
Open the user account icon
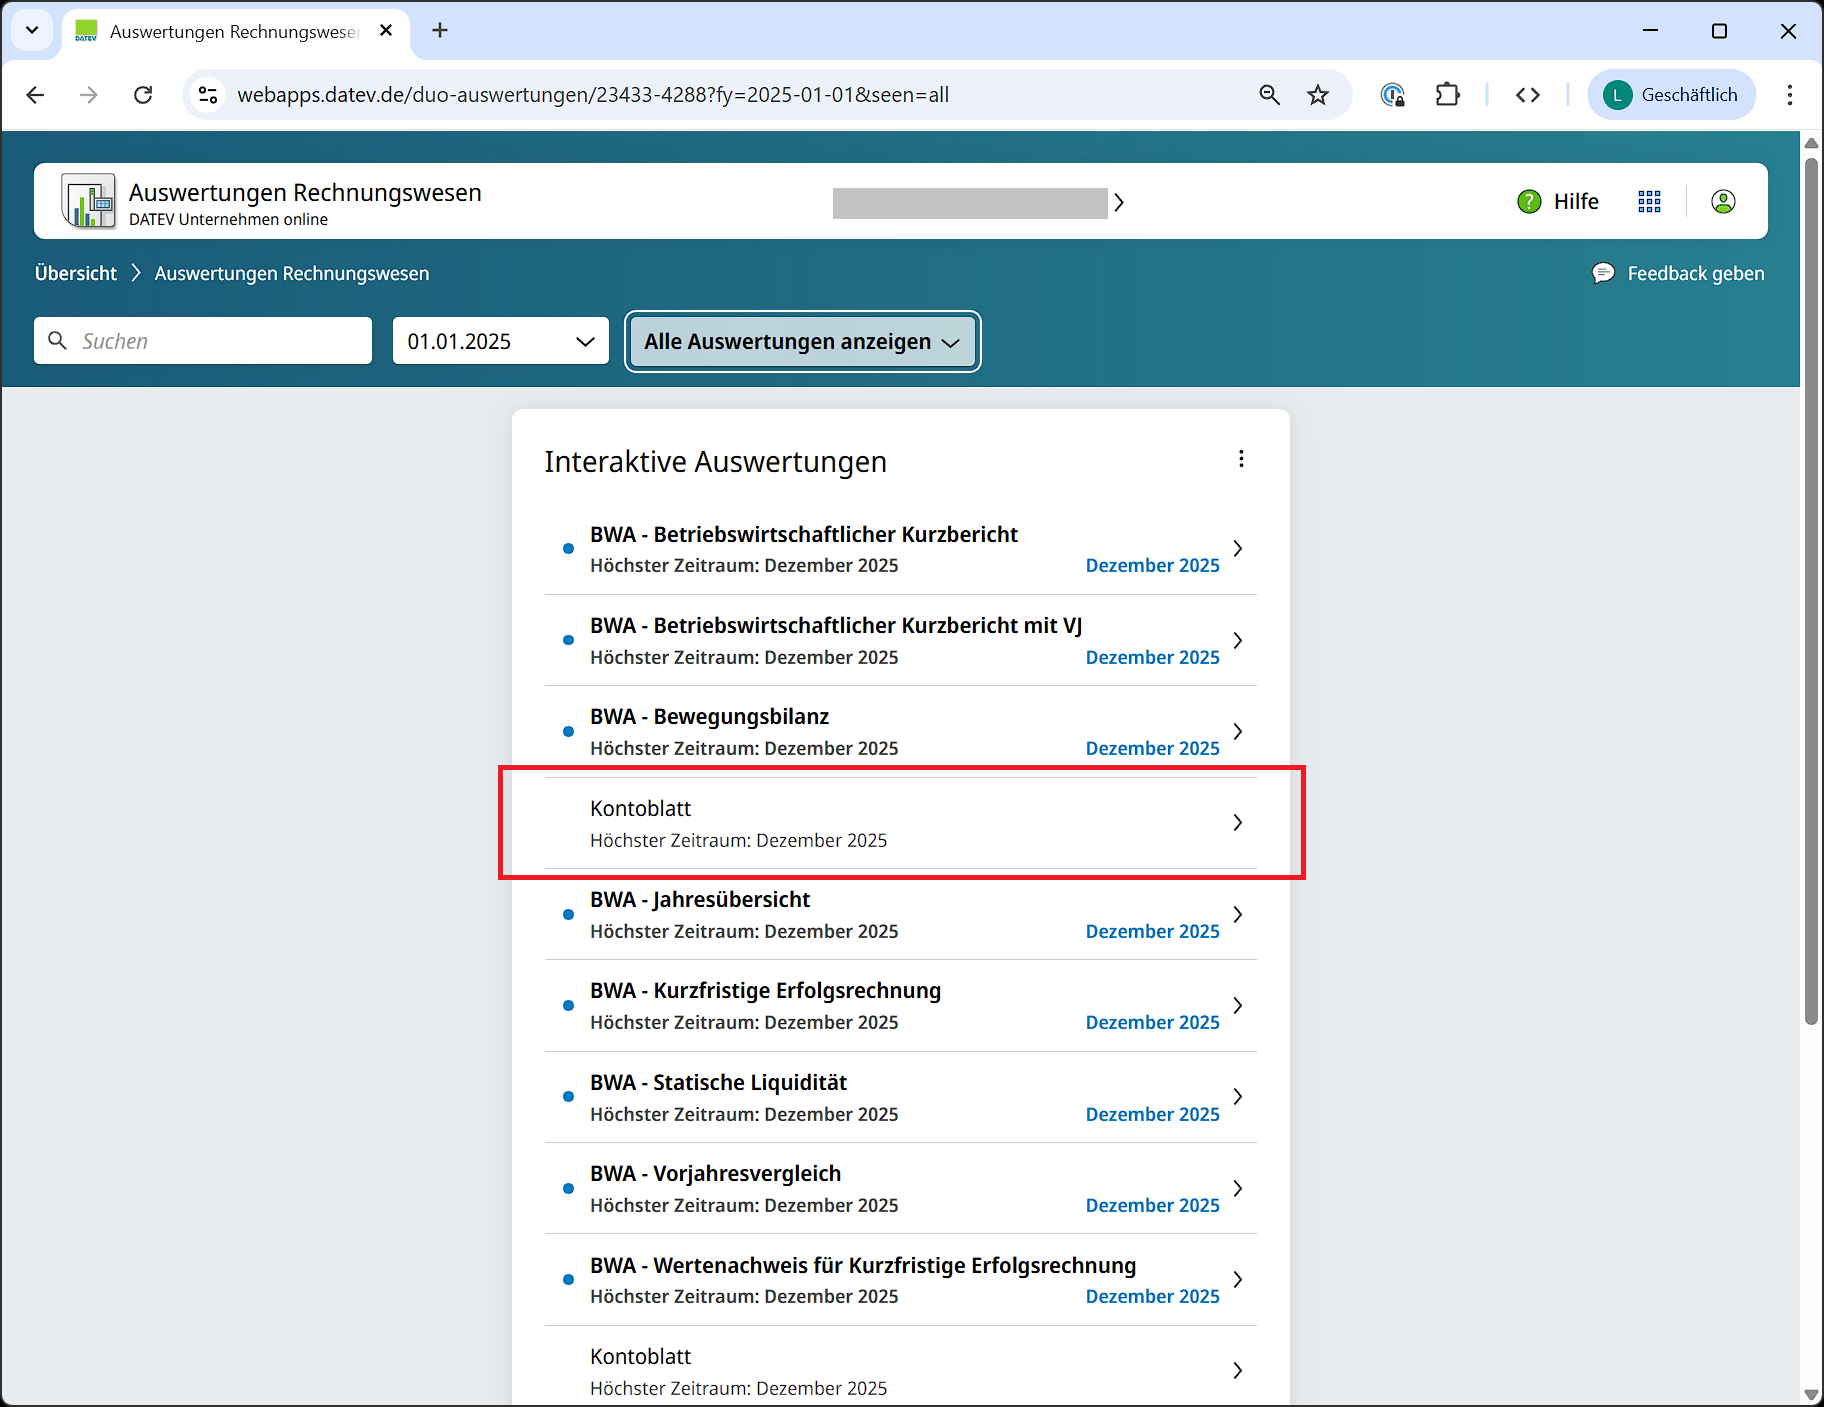[1723, 201]
